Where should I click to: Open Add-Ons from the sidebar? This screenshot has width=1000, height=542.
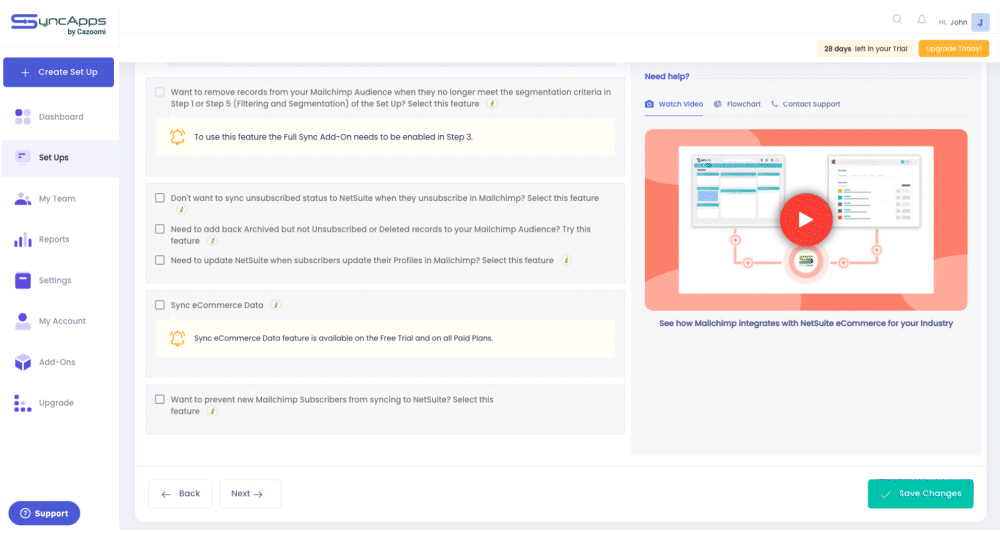click(60, 362)
